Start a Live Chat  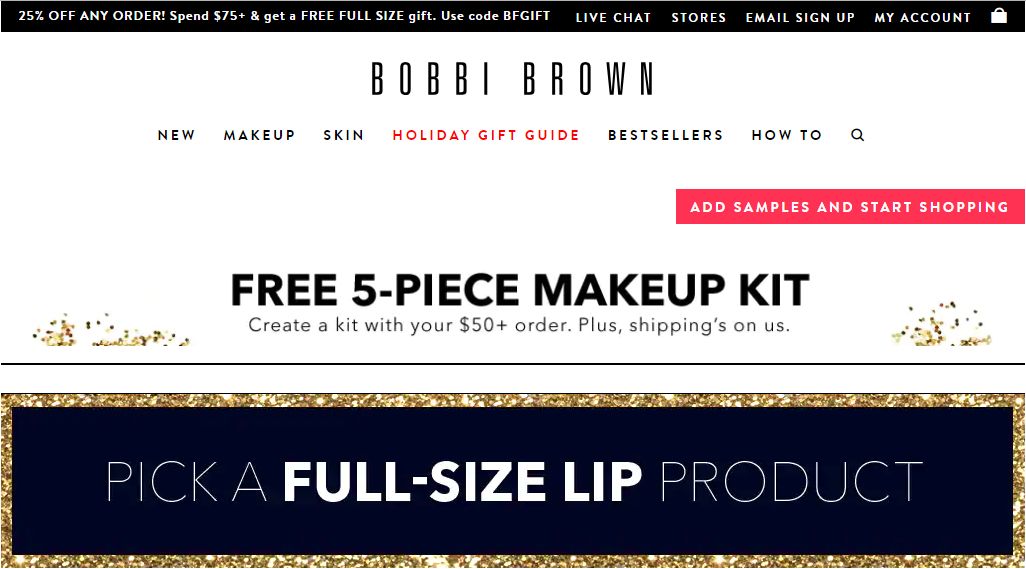click(613, 18)
